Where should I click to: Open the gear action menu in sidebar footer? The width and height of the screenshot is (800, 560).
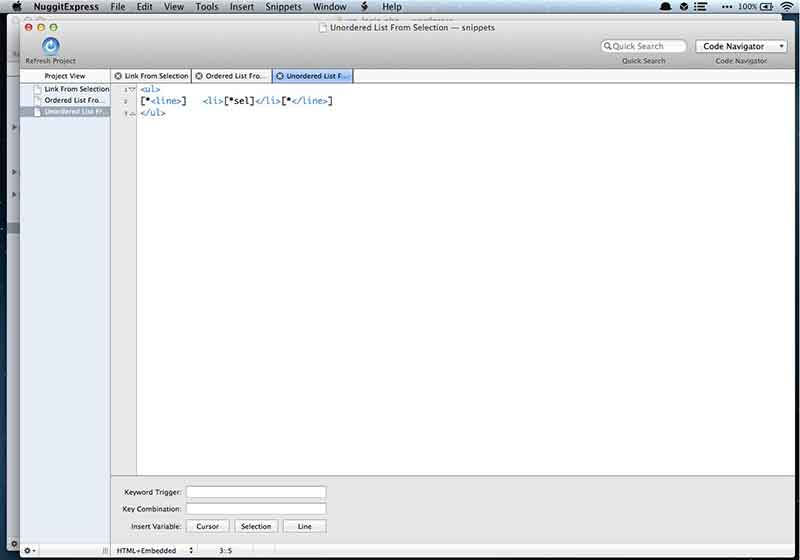[30, 550]
